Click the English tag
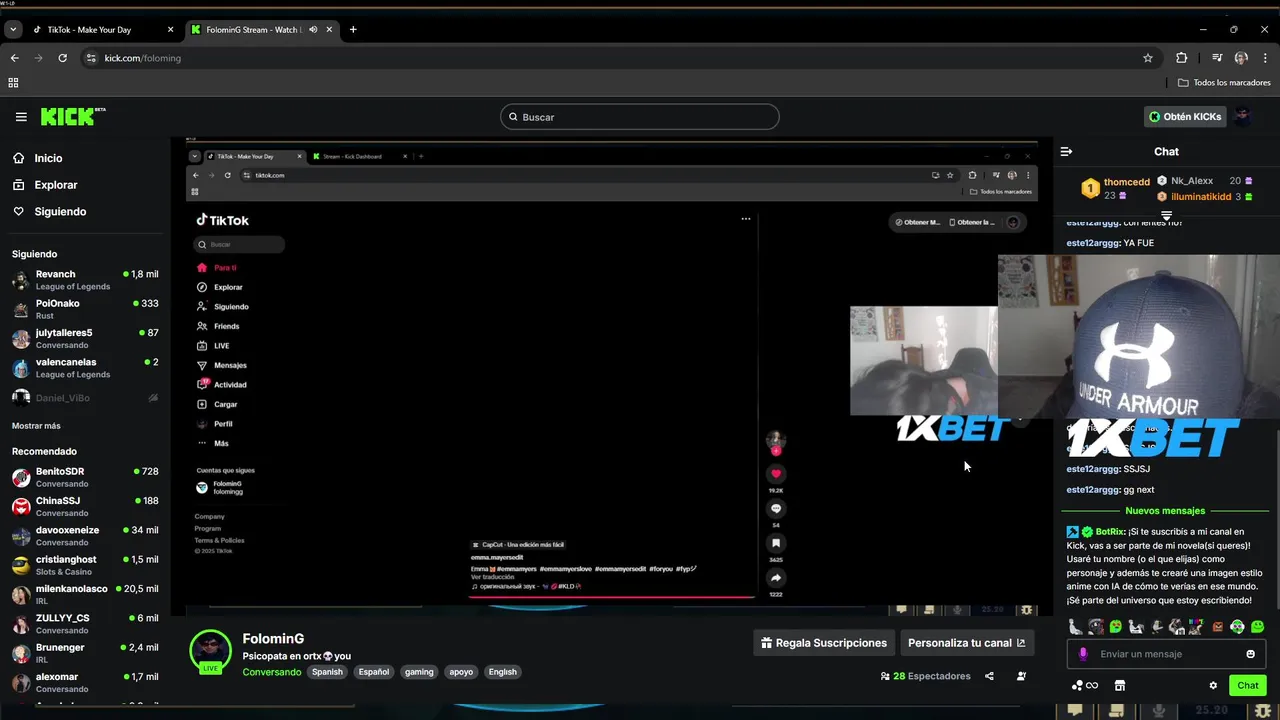Screen dimensions: 1280x720 tap(502, 672)
